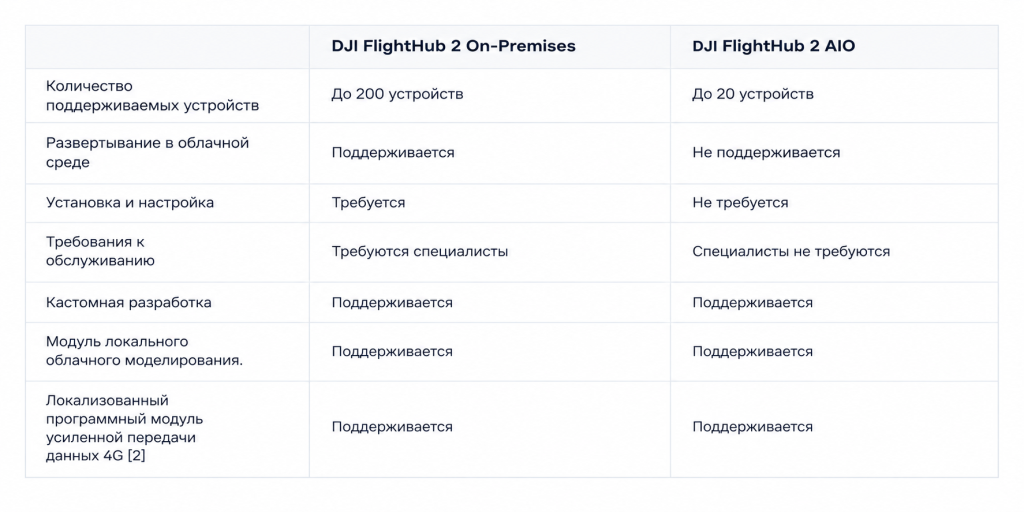Click the 'Требуется' cell under On-Premises

click(368, 202)
